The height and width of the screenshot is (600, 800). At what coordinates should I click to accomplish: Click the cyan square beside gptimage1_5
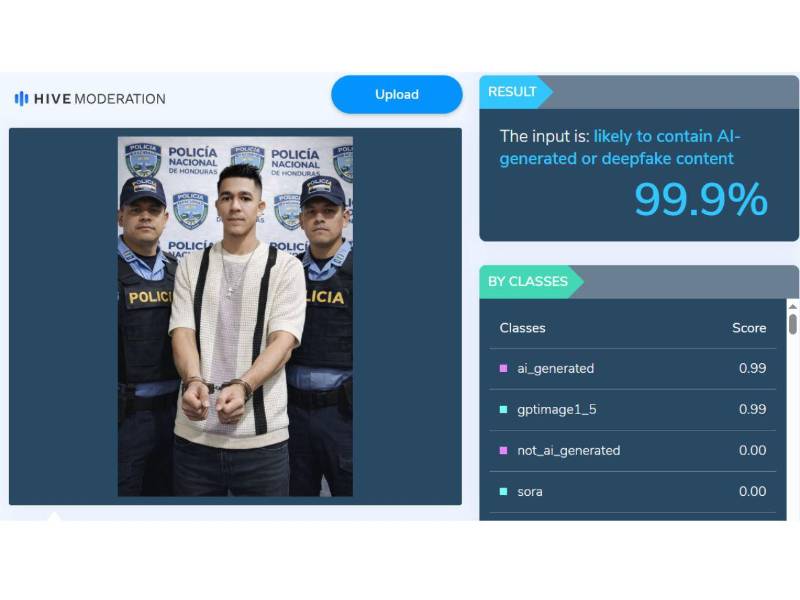tap(504, 409)
